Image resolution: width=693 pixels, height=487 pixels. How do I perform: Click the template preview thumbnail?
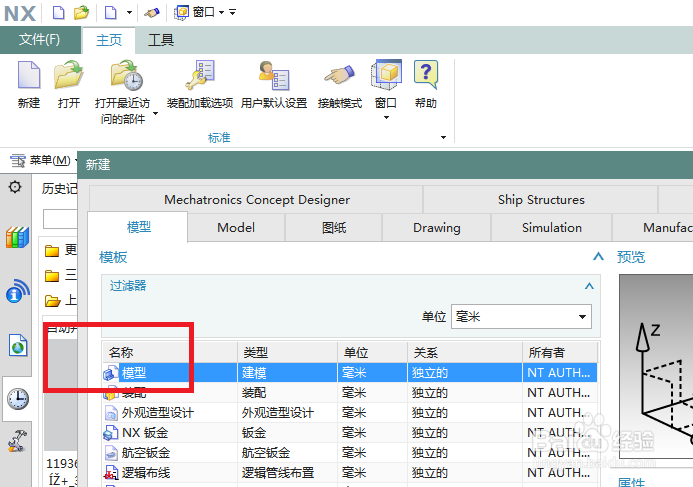point(656,367)
